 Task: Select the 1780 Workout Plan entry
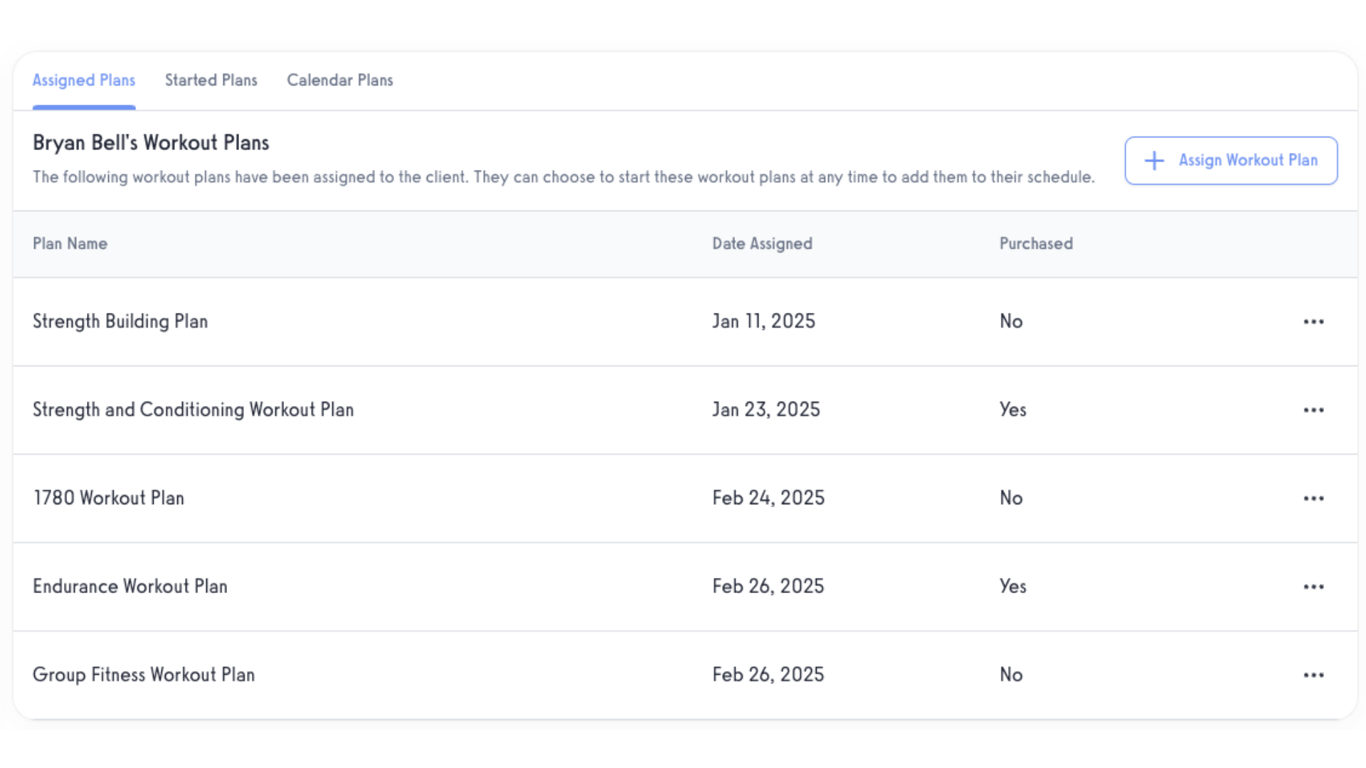point(108,498)
